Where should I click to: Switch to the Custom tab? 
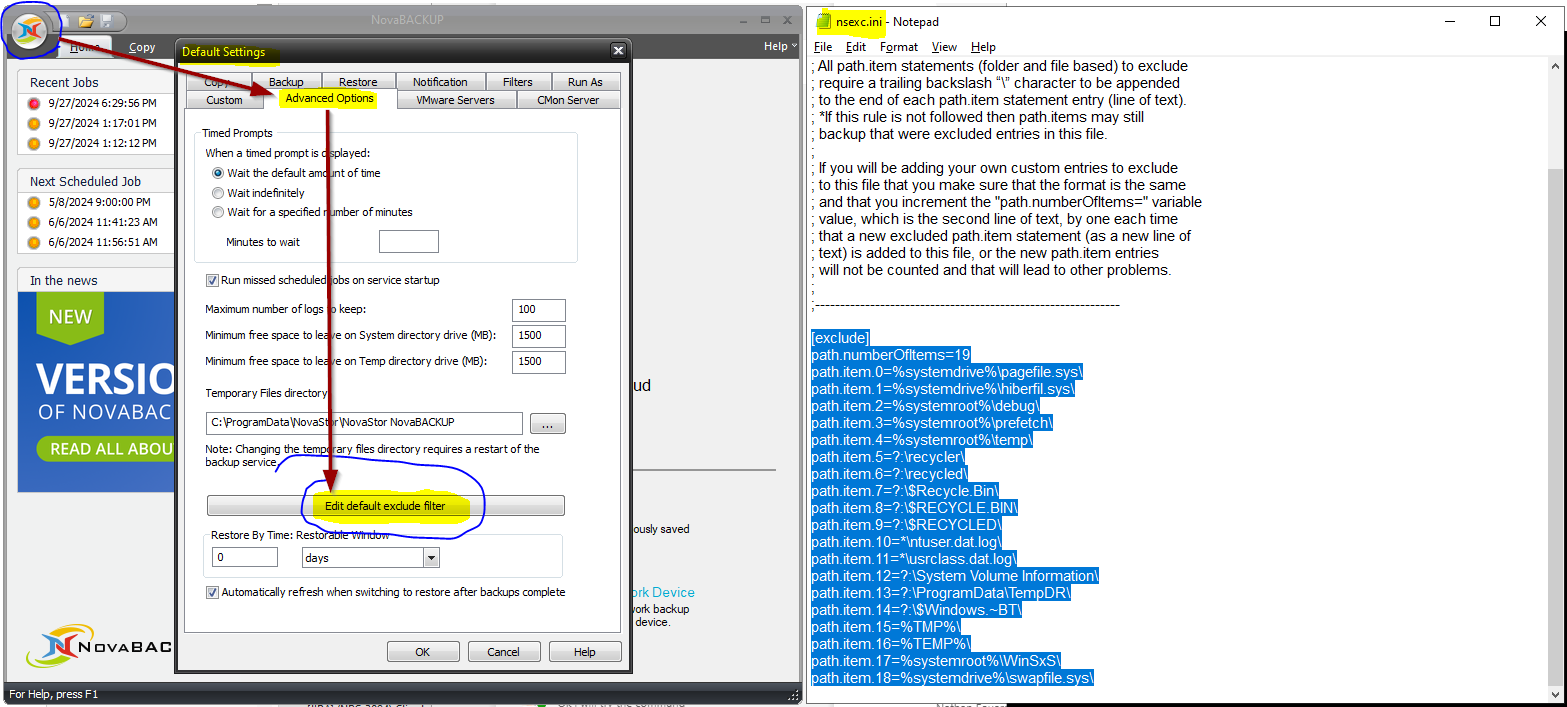click(224, 100)
